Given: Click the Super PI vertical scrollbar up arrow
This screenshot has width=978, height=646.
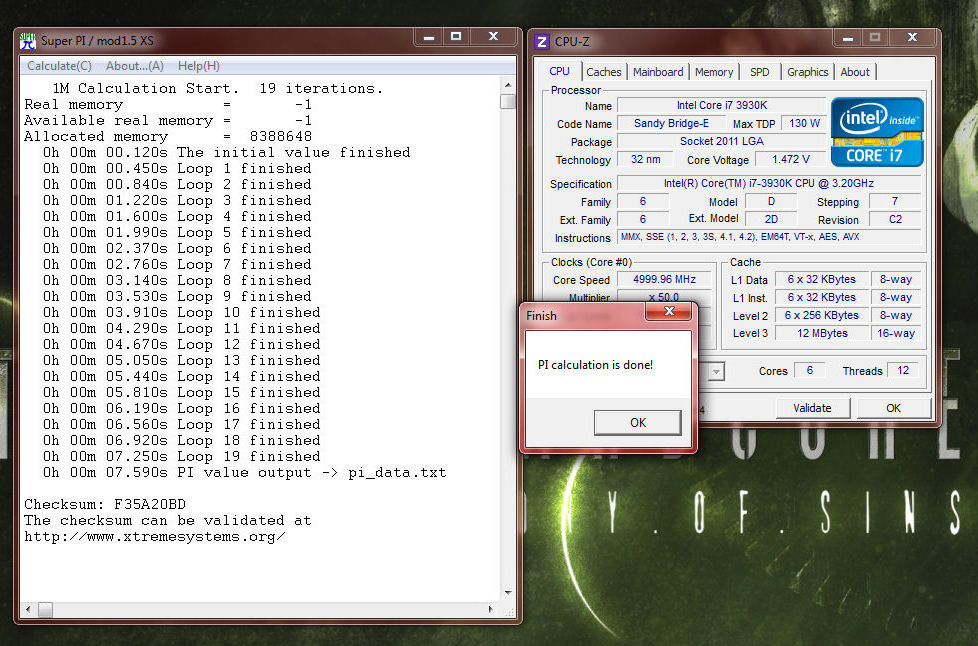Looking at the screenshot, I should [508, 85].
